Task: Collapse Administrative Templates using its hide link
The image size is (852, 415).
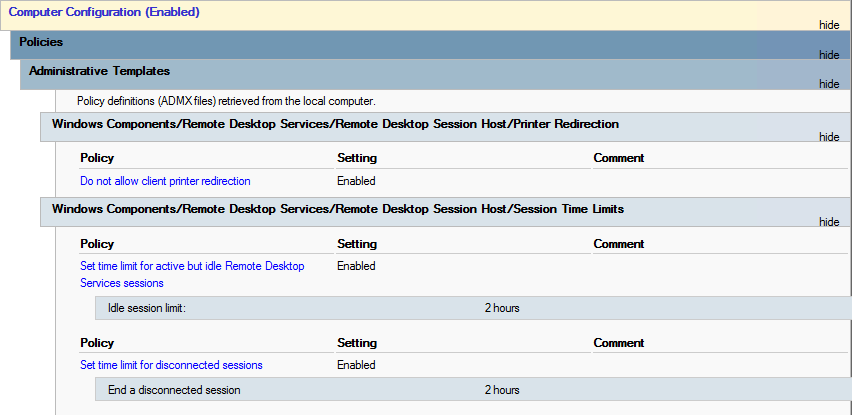Action: coord(828,84)
